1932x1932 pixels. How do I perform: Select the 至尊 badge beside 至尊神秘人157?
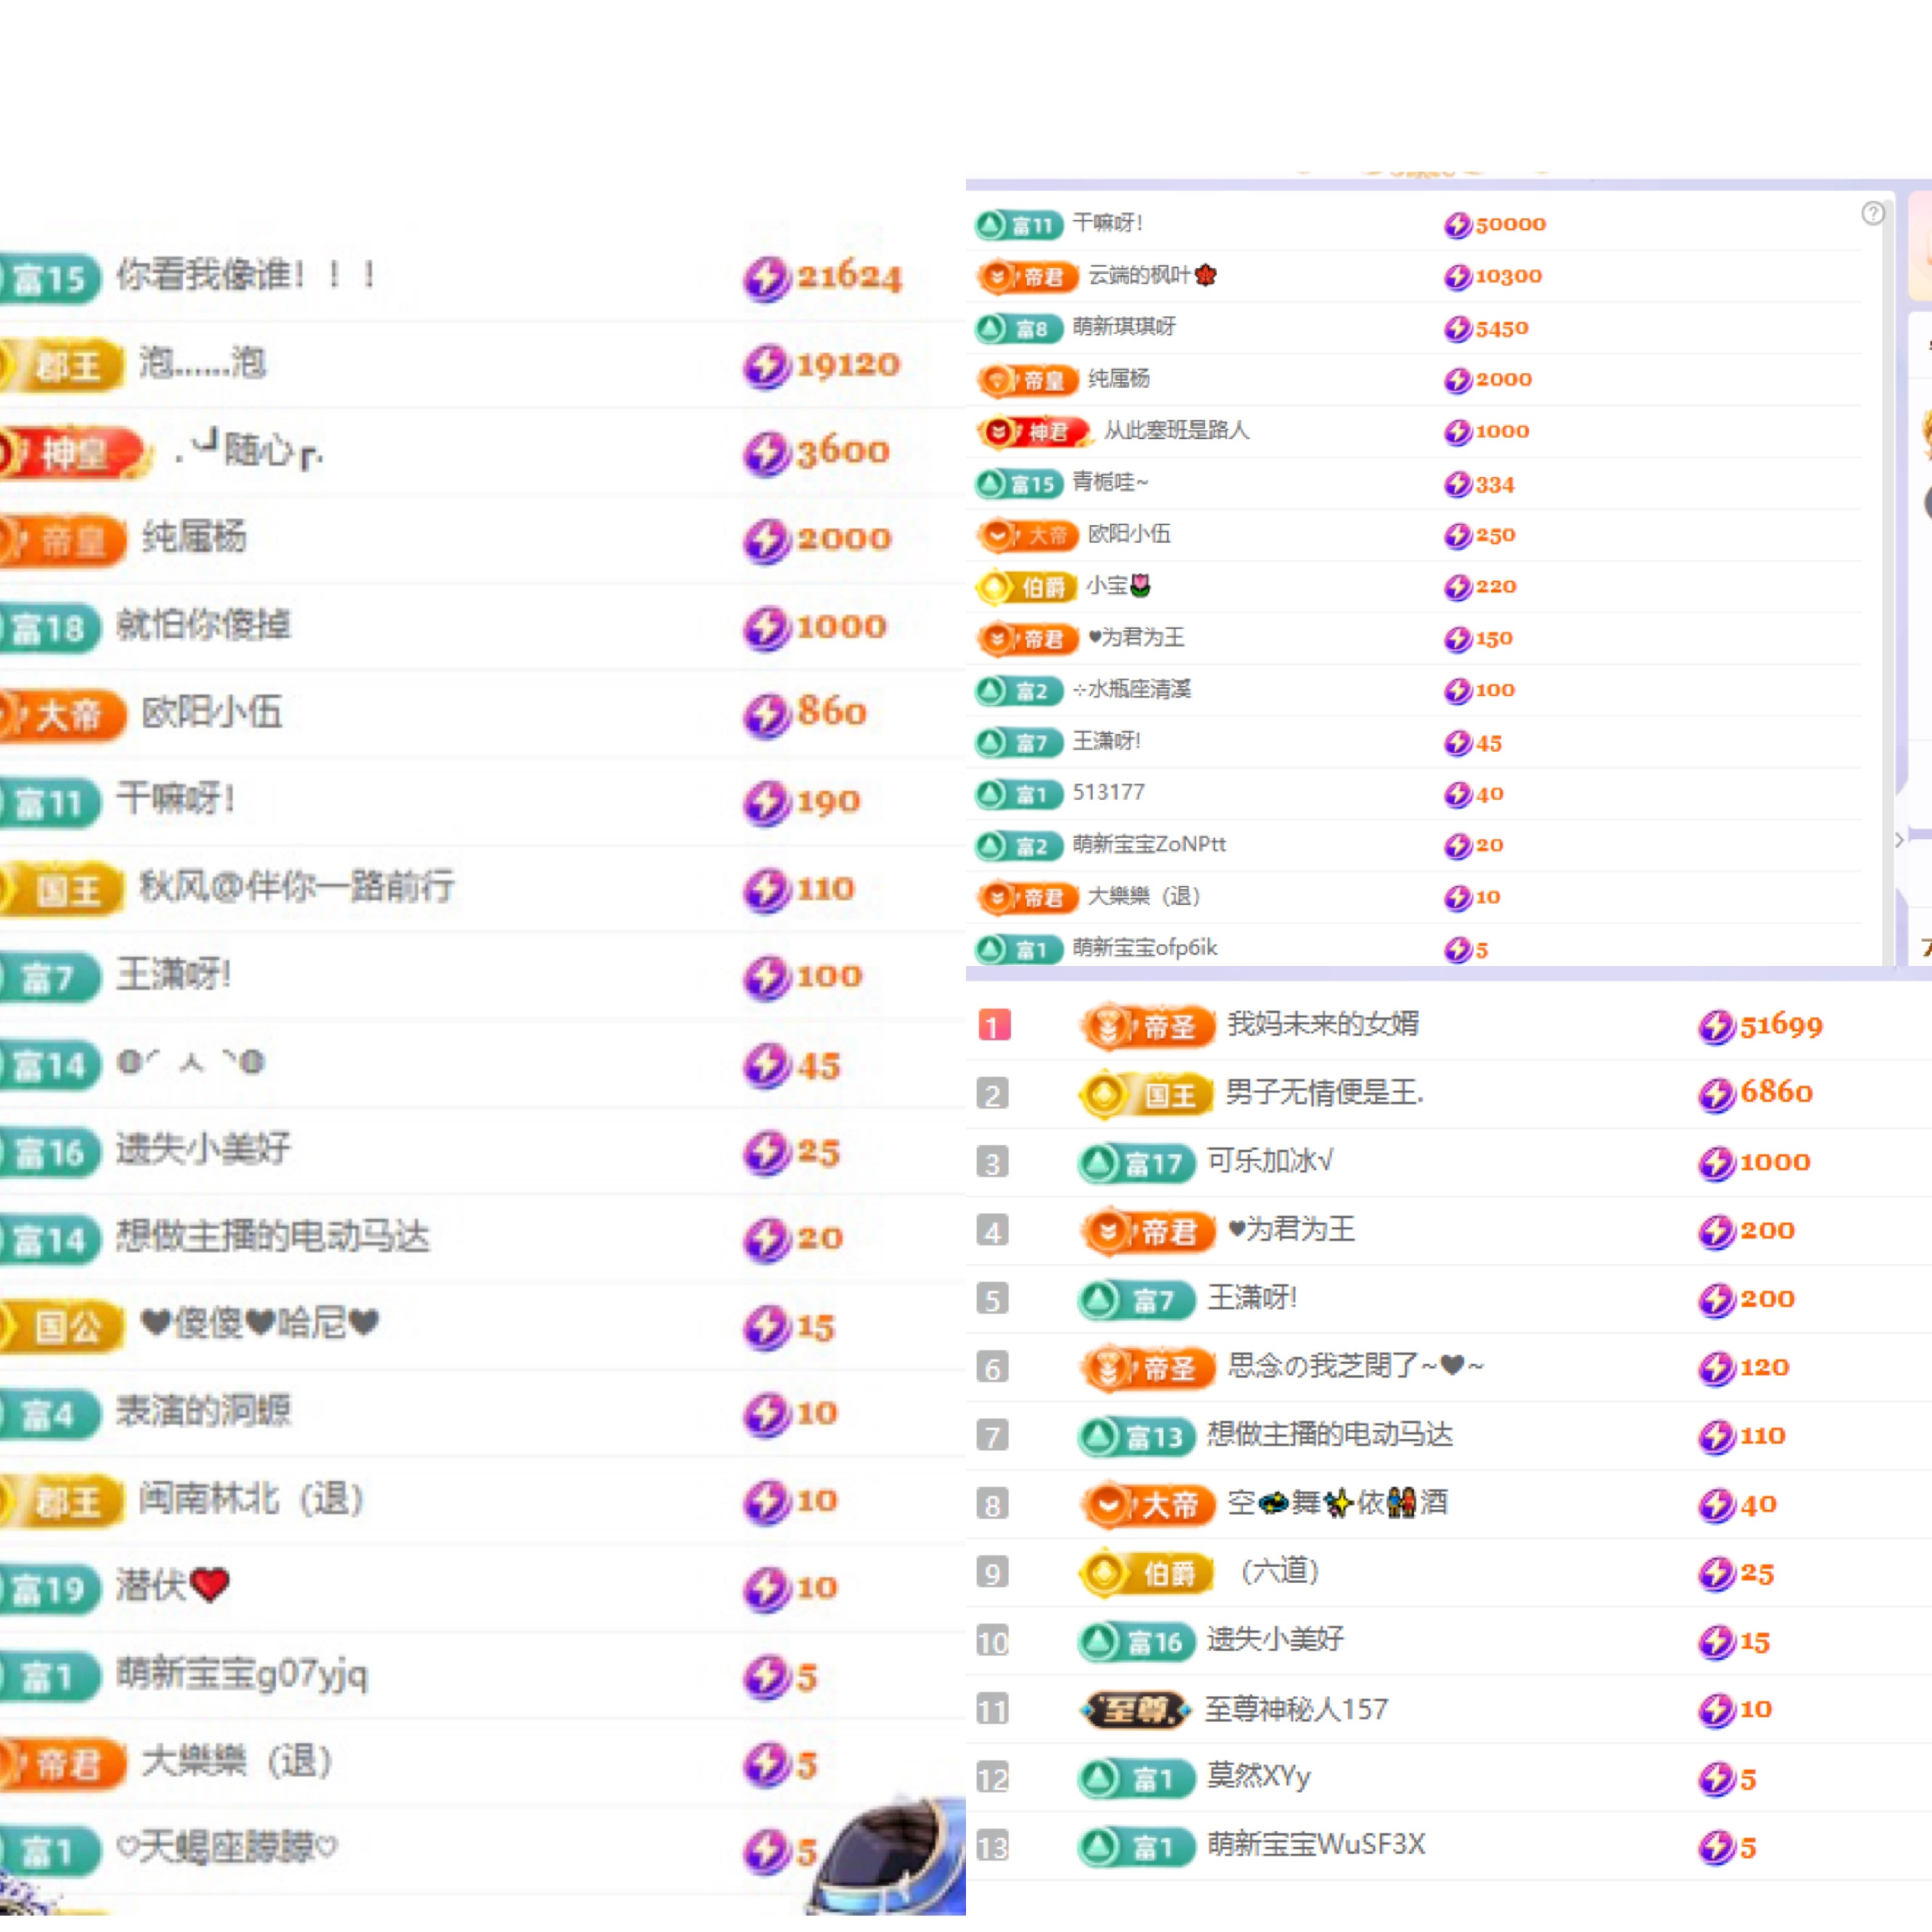click(1136, 1711)
